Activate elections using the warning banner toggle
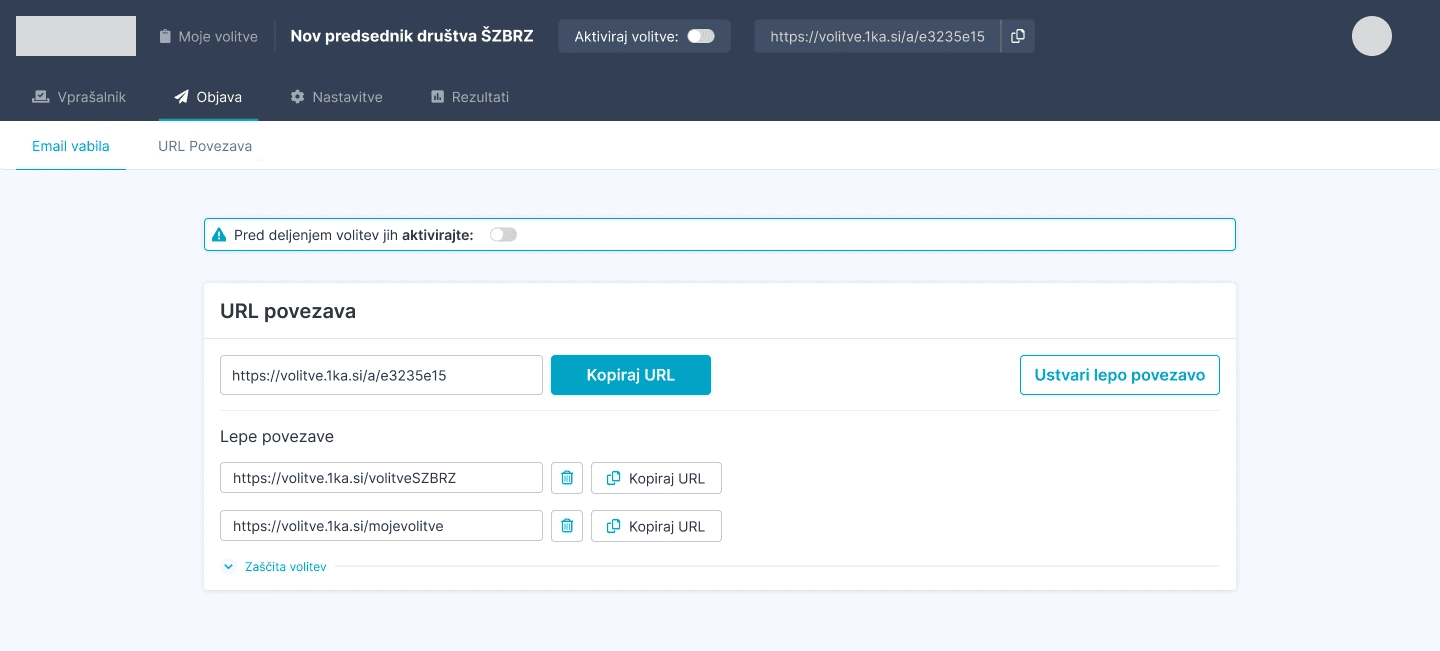This screenshot has height=651, width=1440. coord(503,234)
